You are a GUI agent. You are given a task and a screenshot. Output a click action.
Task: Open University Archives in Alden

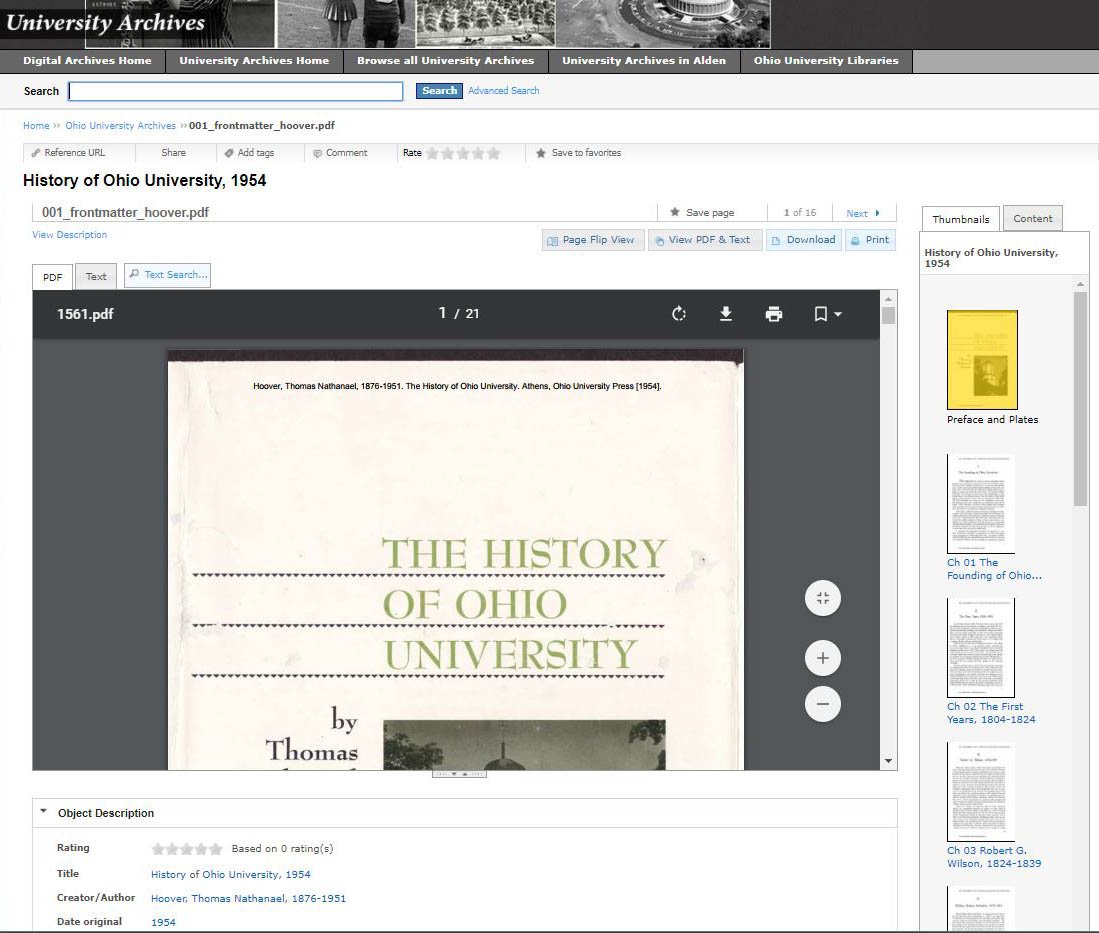tap(643, 60)
